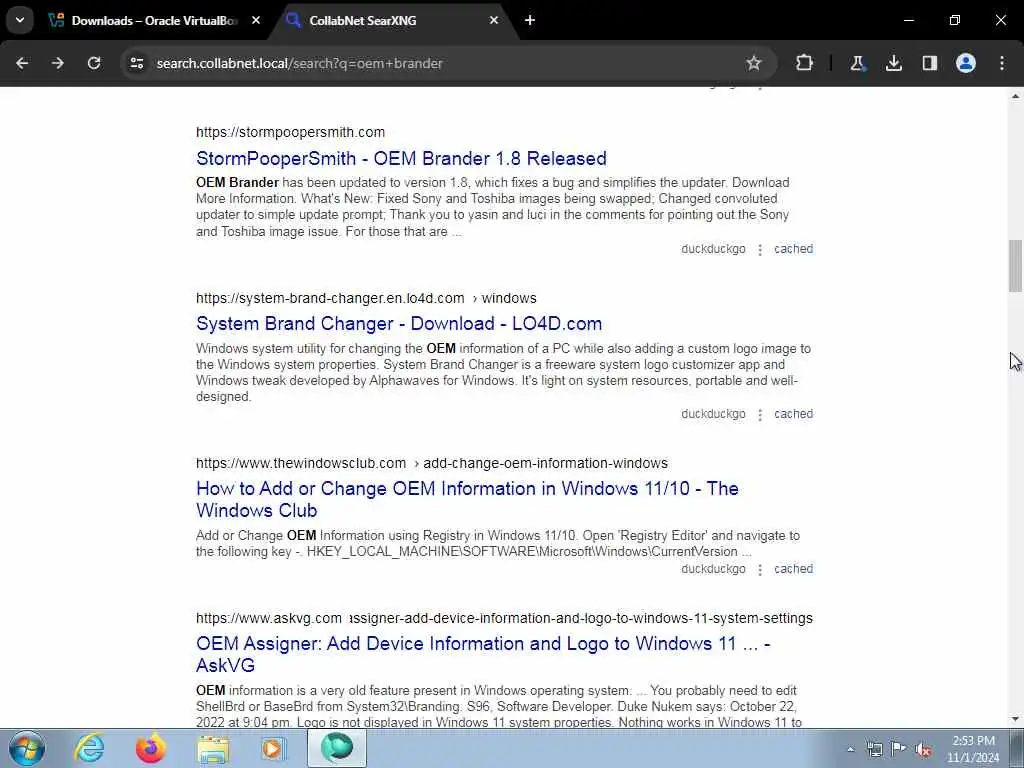The image size is (1024, 768).
Task: Open the Windows Start menu
Action: (27, 748)
